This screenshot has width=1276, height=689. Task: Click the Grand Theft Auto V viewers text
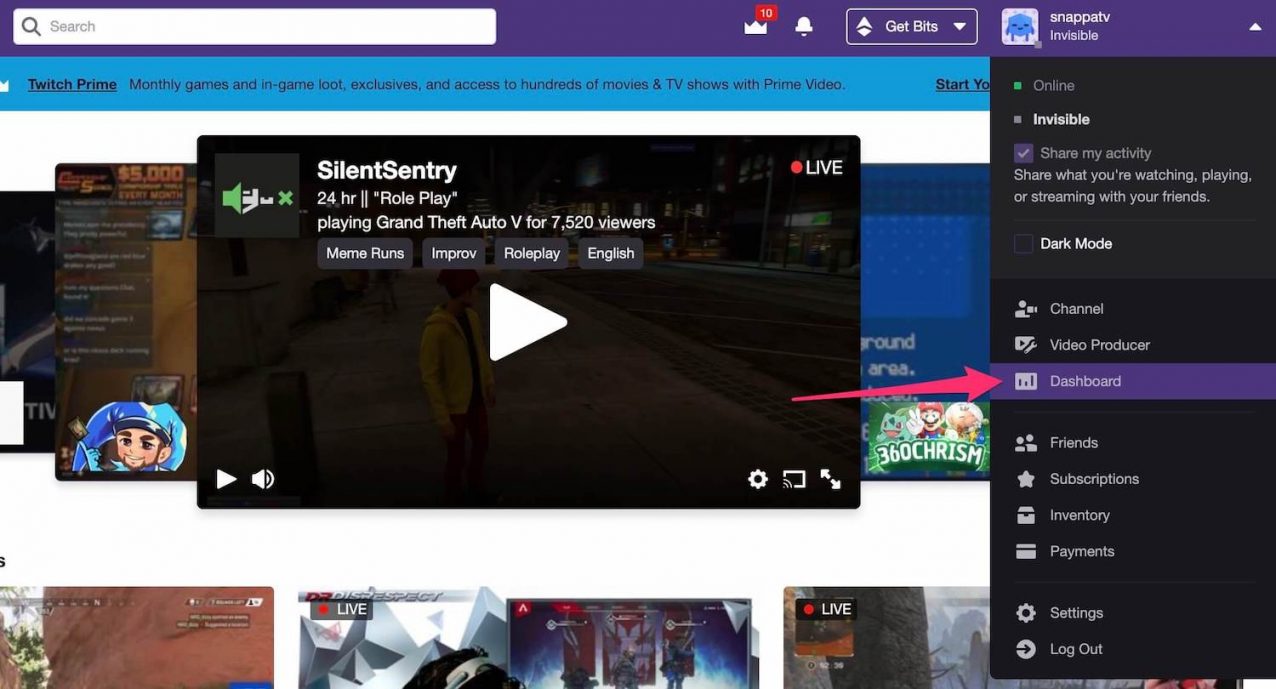[486, 222]
